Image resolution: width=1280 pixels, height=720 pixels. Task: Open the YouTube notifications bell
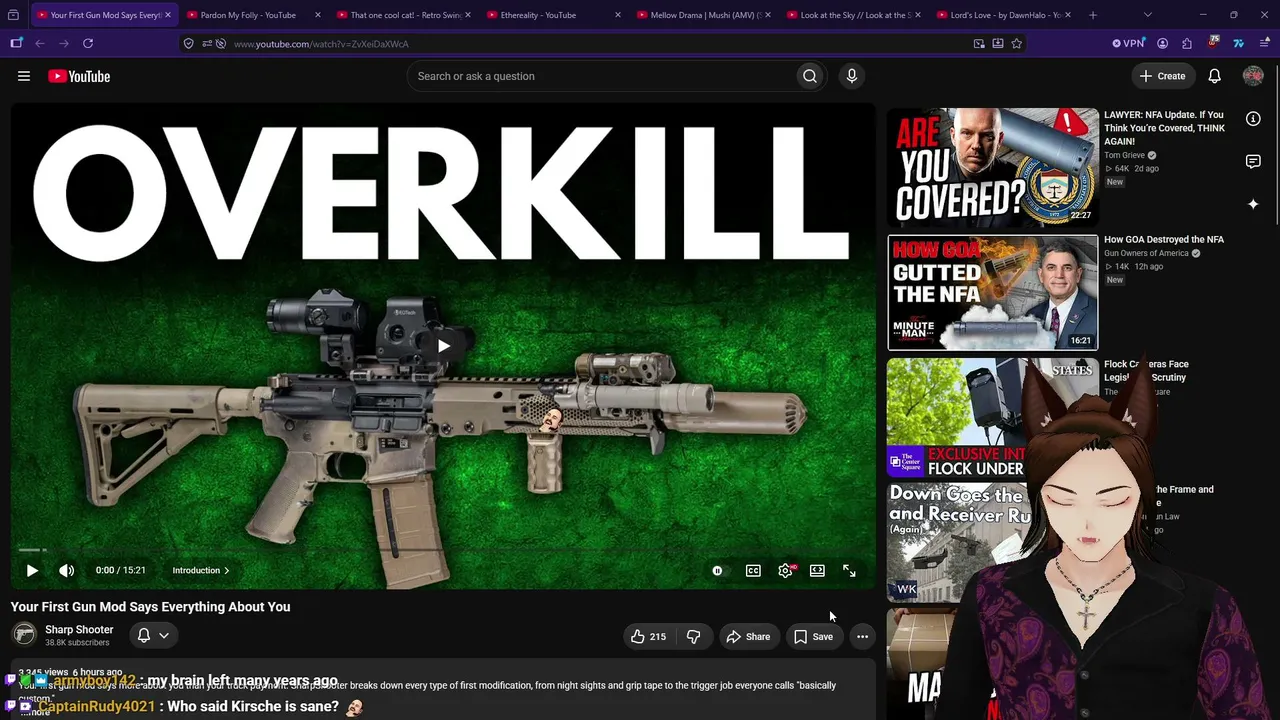(x=1214, y=76)
